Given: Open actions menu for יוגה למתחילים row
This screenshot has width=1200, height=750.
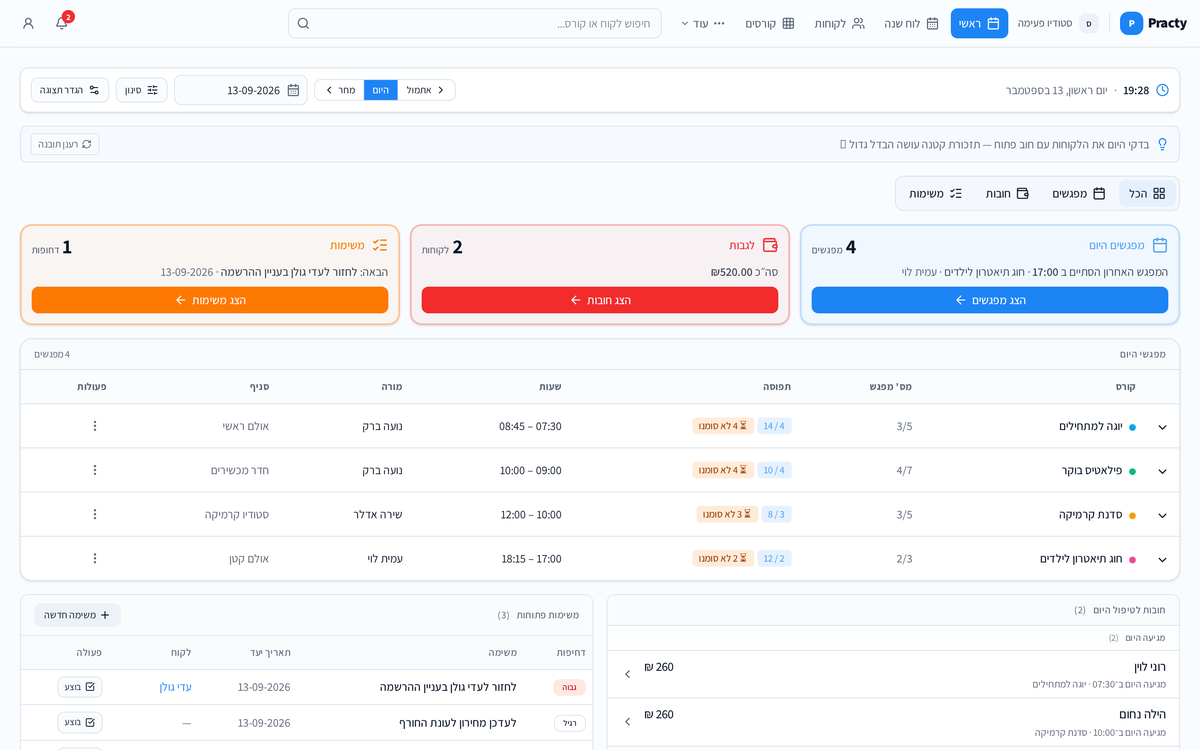Looking at the screenshot, I should [x=95, y=426].
